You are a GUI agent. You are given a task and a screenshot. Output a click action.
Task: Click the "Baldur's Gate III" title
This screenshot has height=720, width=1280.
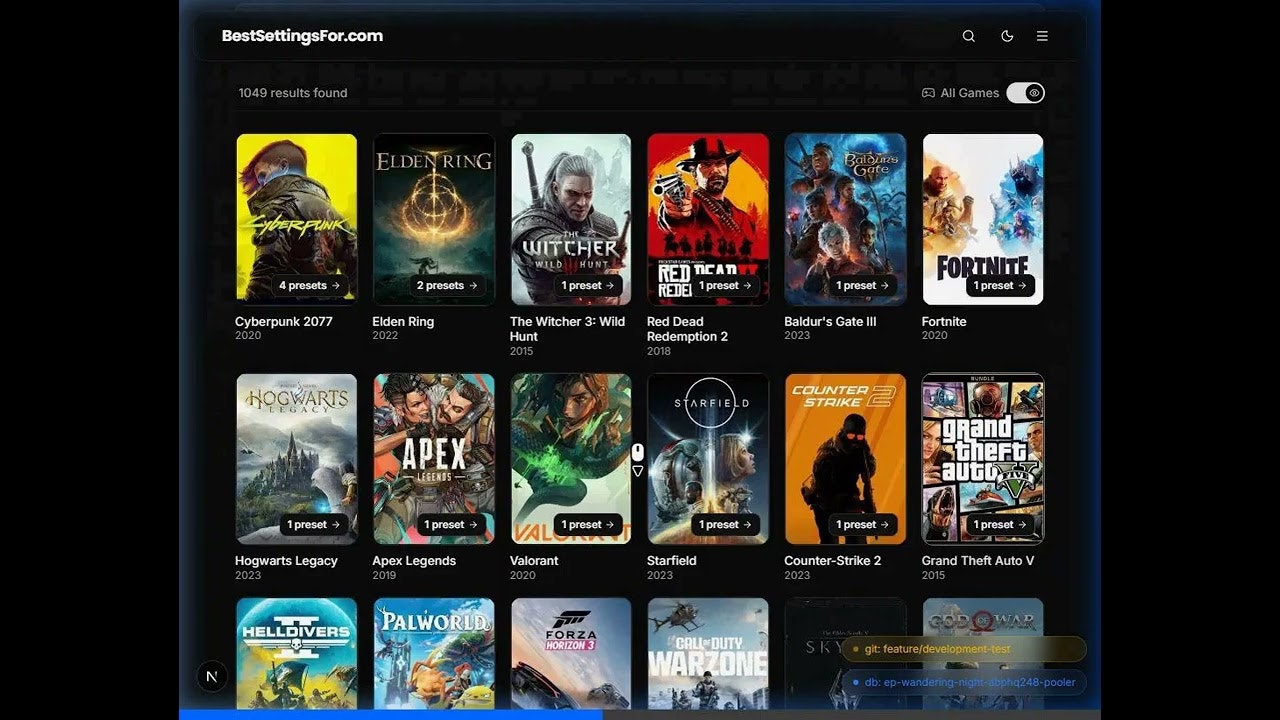830,322
